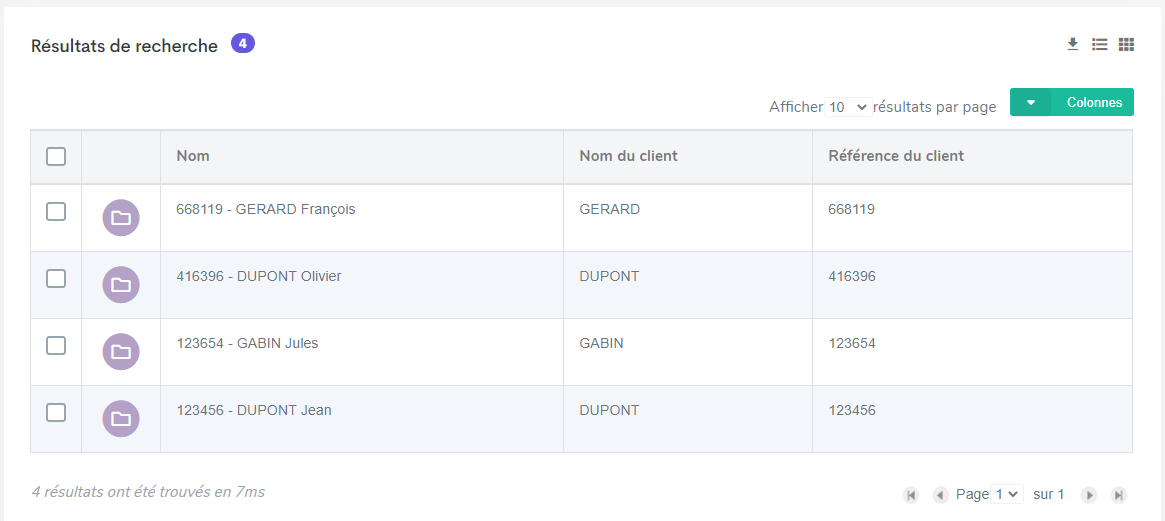
Task: Go to the first page
Action: [x=911, y=495]
